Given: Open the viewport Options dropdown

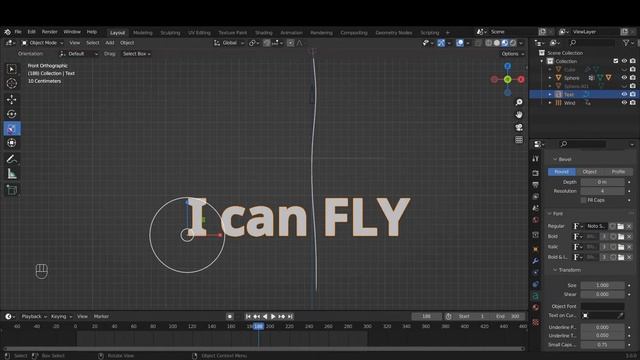Looking at the screenshot, I should tap(513, 54).
